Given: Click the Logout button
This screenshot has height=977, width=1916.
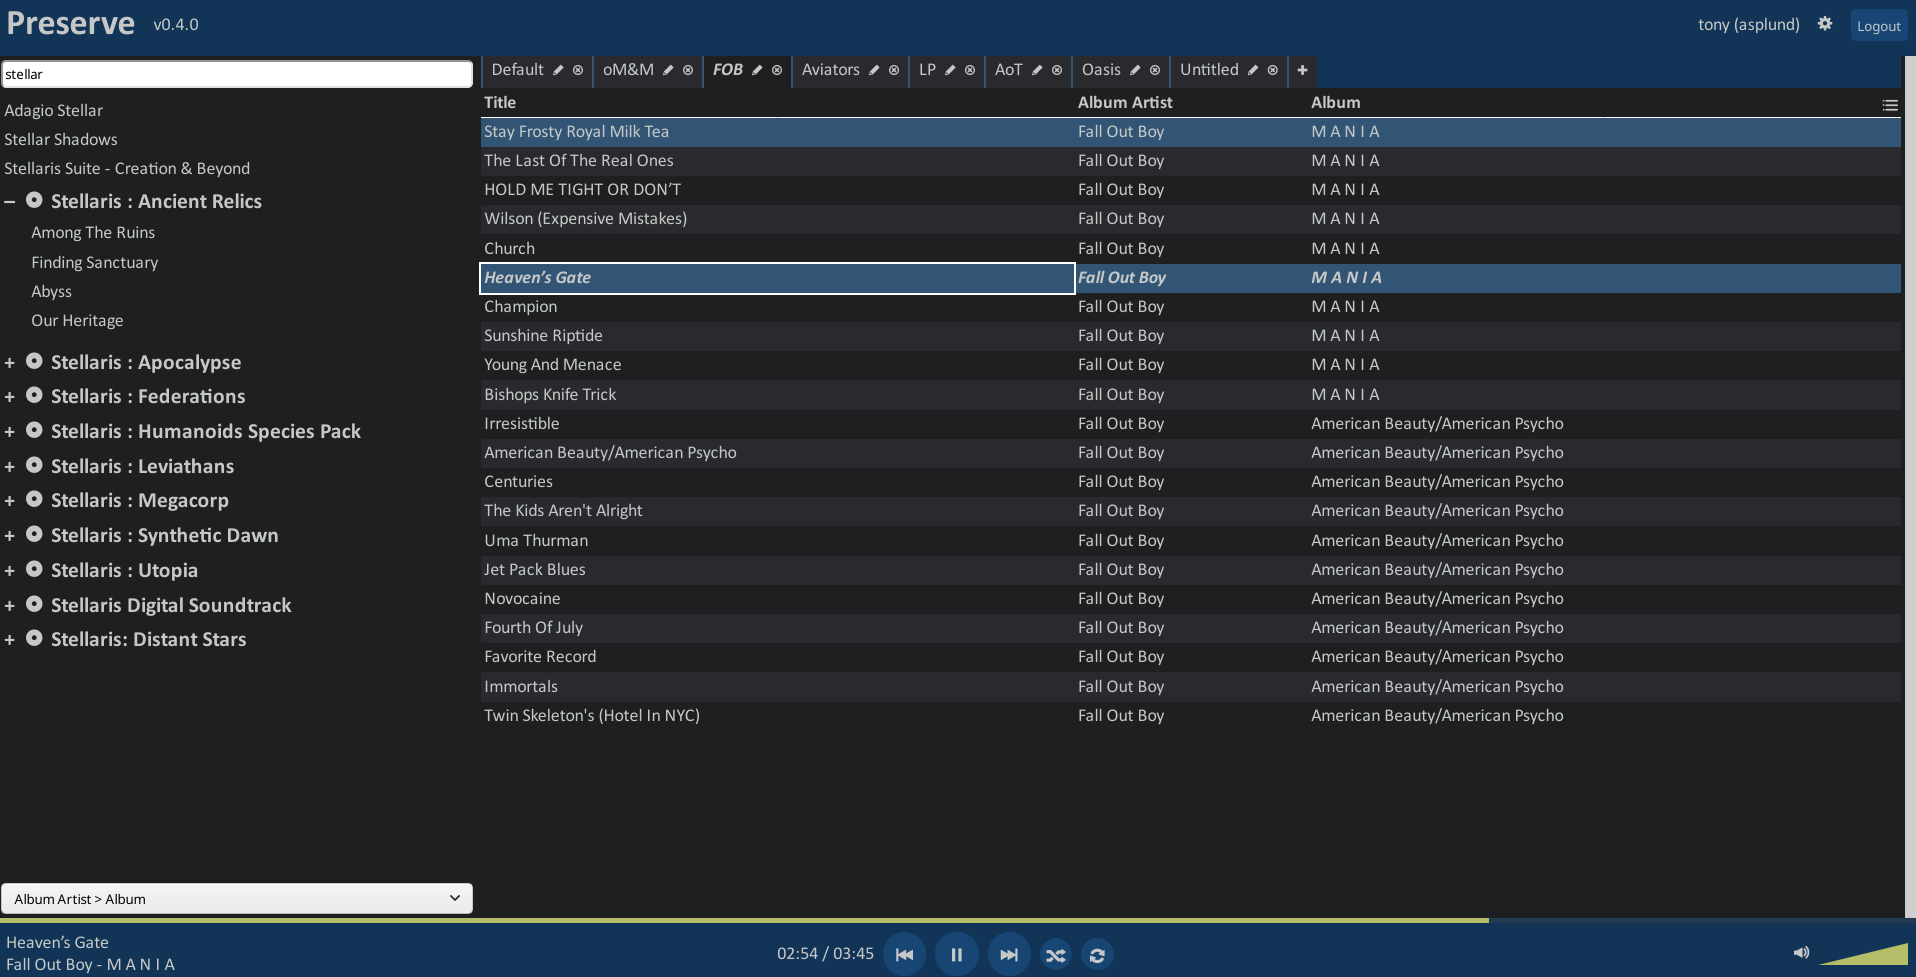Looking at the screenshot, I should click(1878, 26).
